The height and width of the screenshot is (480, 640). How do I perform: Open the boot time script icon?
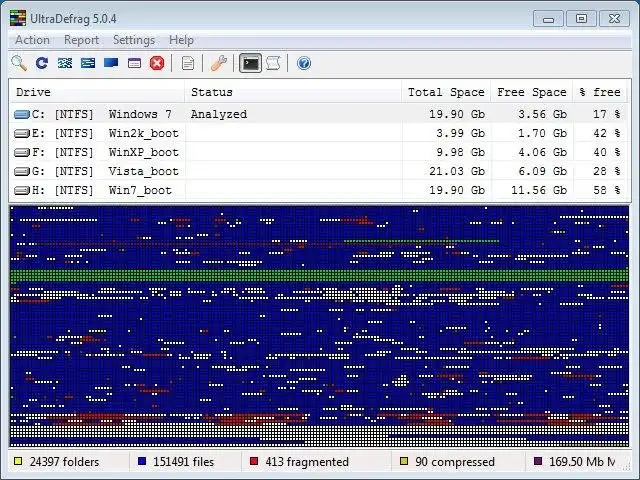click(x=273, y=63)
